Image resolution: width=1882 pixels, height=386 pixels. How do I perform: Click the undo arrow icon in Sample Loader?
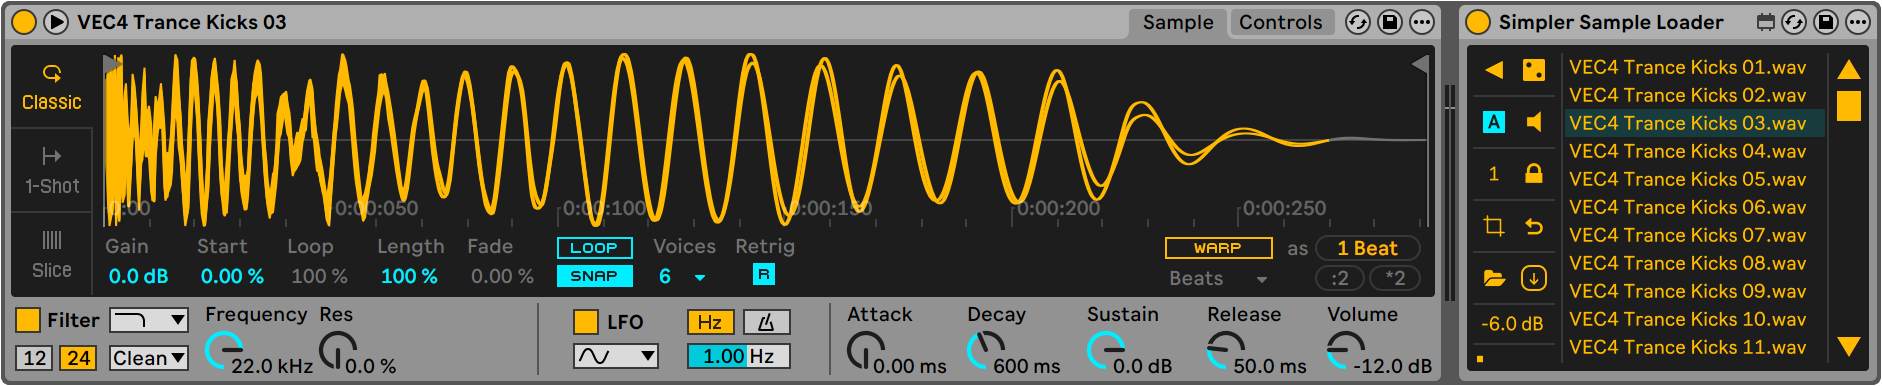[x=1533, y=226]
